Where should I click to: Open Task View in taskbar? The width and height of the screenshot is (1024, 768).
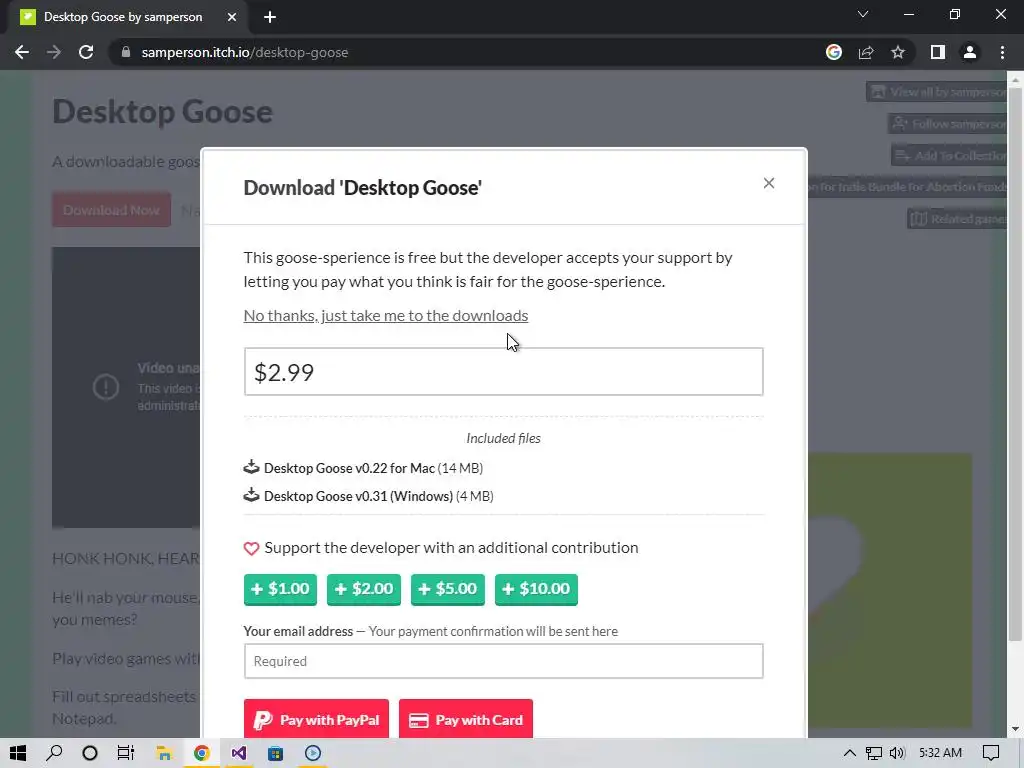[125, 753]
